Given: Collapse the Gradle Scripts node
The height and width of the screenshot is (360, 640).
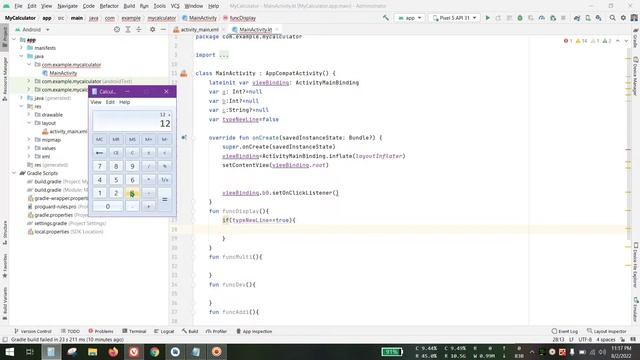Looking at the screenshot, I should 14,173.
